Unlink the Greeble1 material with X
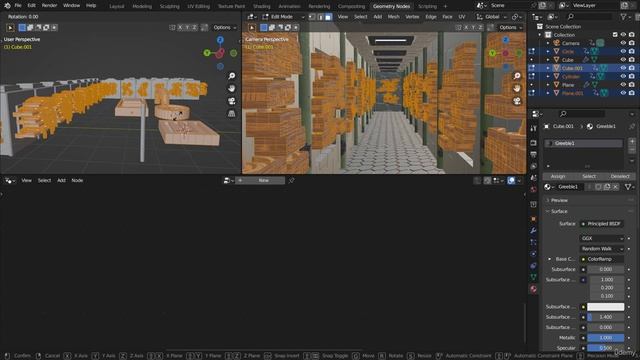The width and height of the screenshot is (640, 360). (616, 187)
